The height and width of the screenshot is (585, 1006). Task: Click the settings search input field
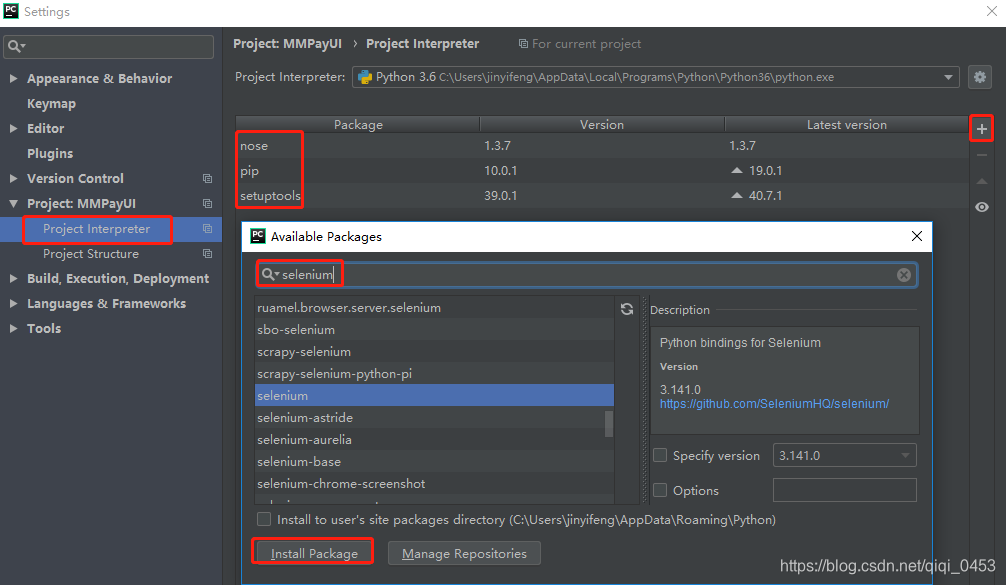click(108, 46)
